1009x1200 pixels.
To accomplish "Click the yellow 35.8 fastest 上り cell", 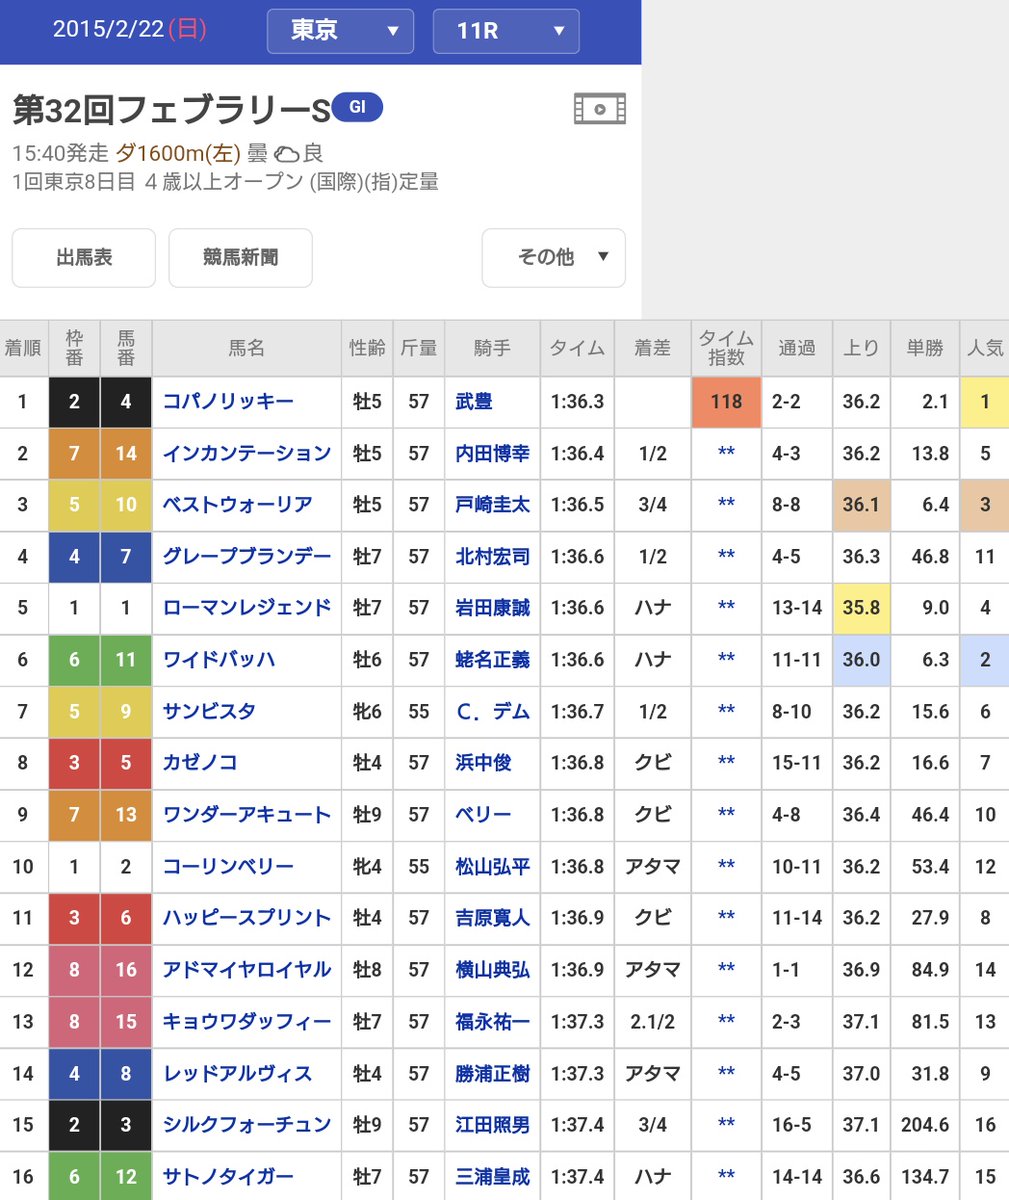I will point(861,608).
